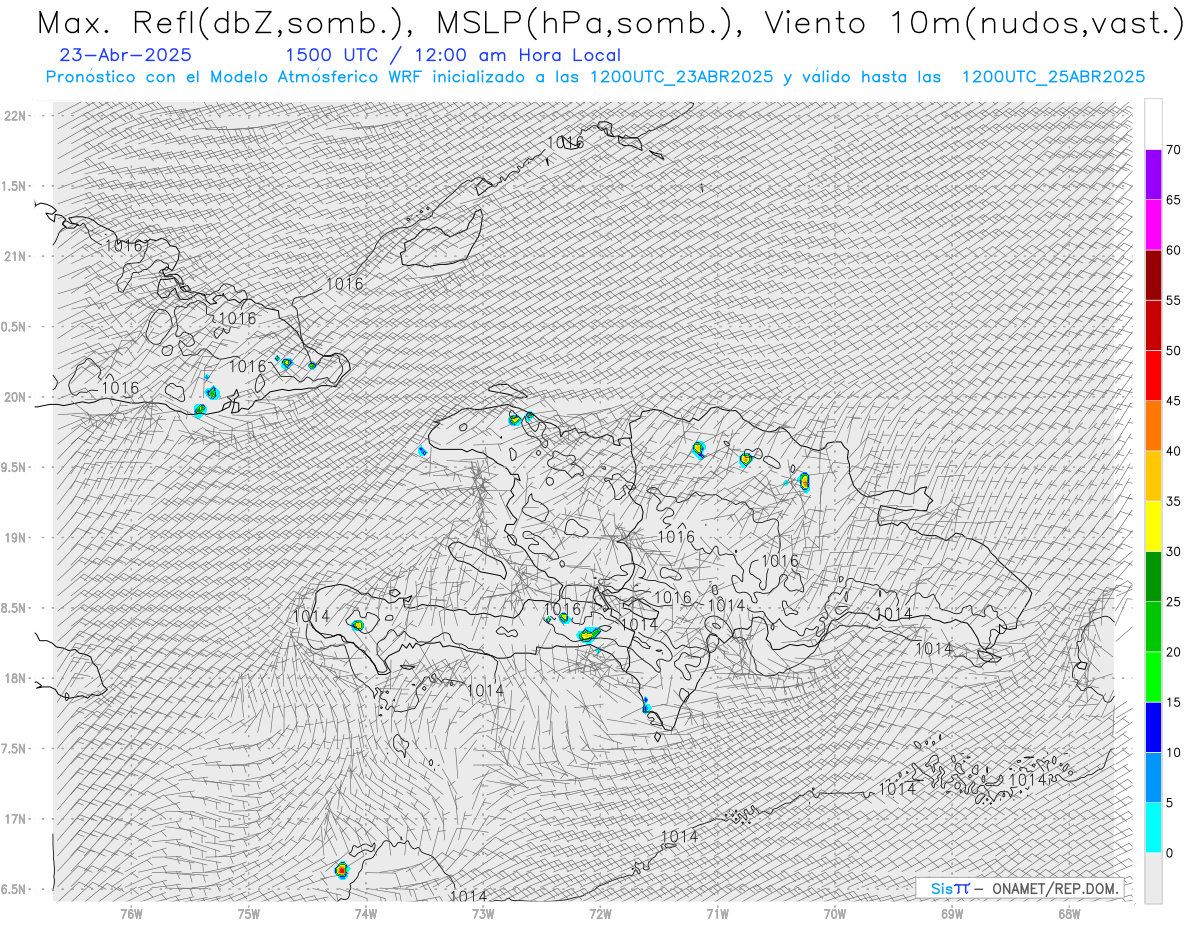Click the cyan 0-5 dBZ legend segment
The height and width of the screenshot is (927, 1200).
(1153, 828)
